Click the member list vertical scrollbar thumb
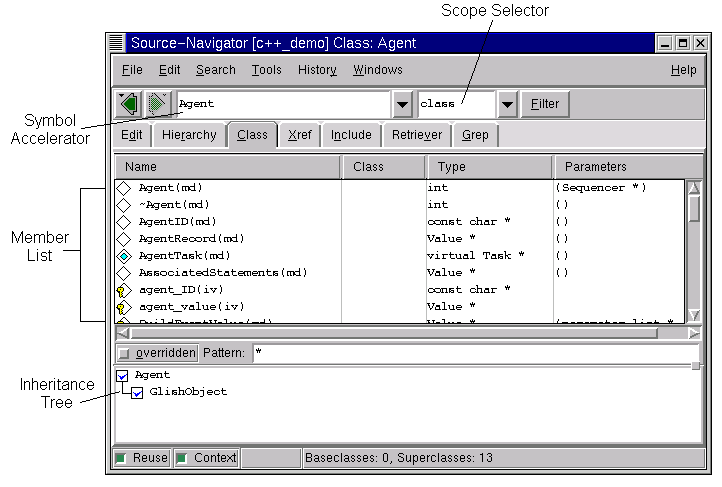722x487 pixels. pyautogui.click(x=694, y=209)
